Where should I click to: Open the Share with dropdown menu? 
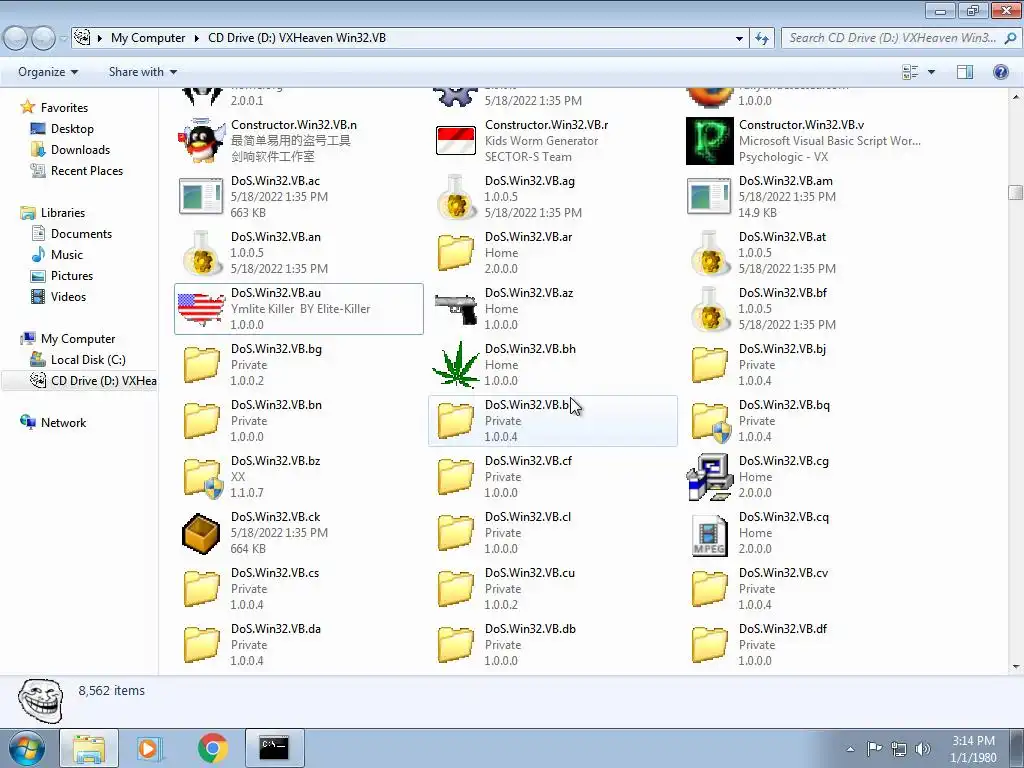click(x=142, y=72)
